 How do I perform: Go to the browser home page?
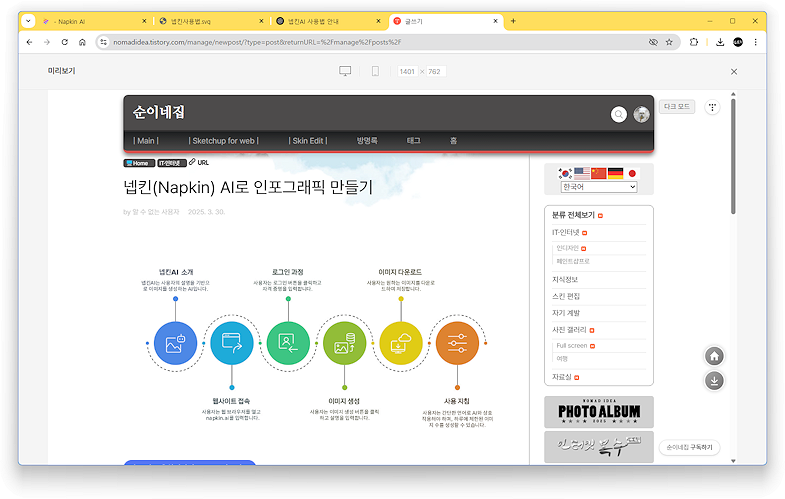tap(82, 42)
